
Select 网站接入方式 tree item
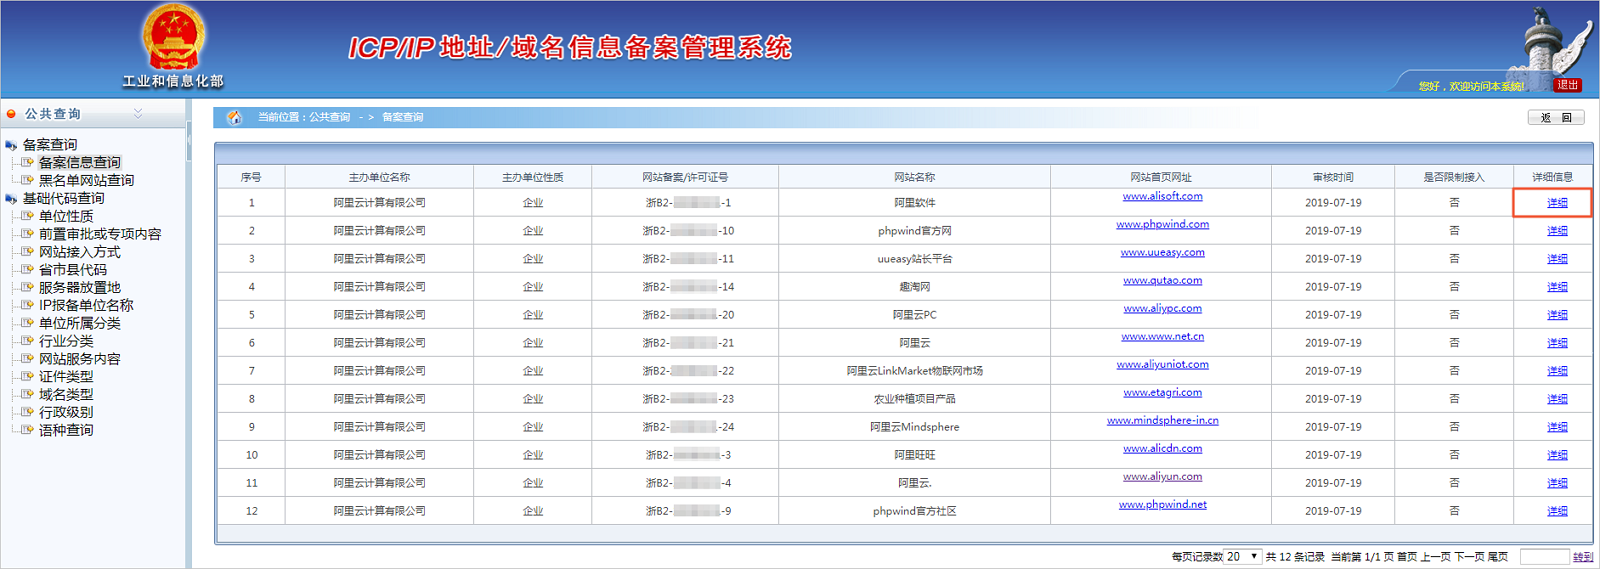pos(79,252)
